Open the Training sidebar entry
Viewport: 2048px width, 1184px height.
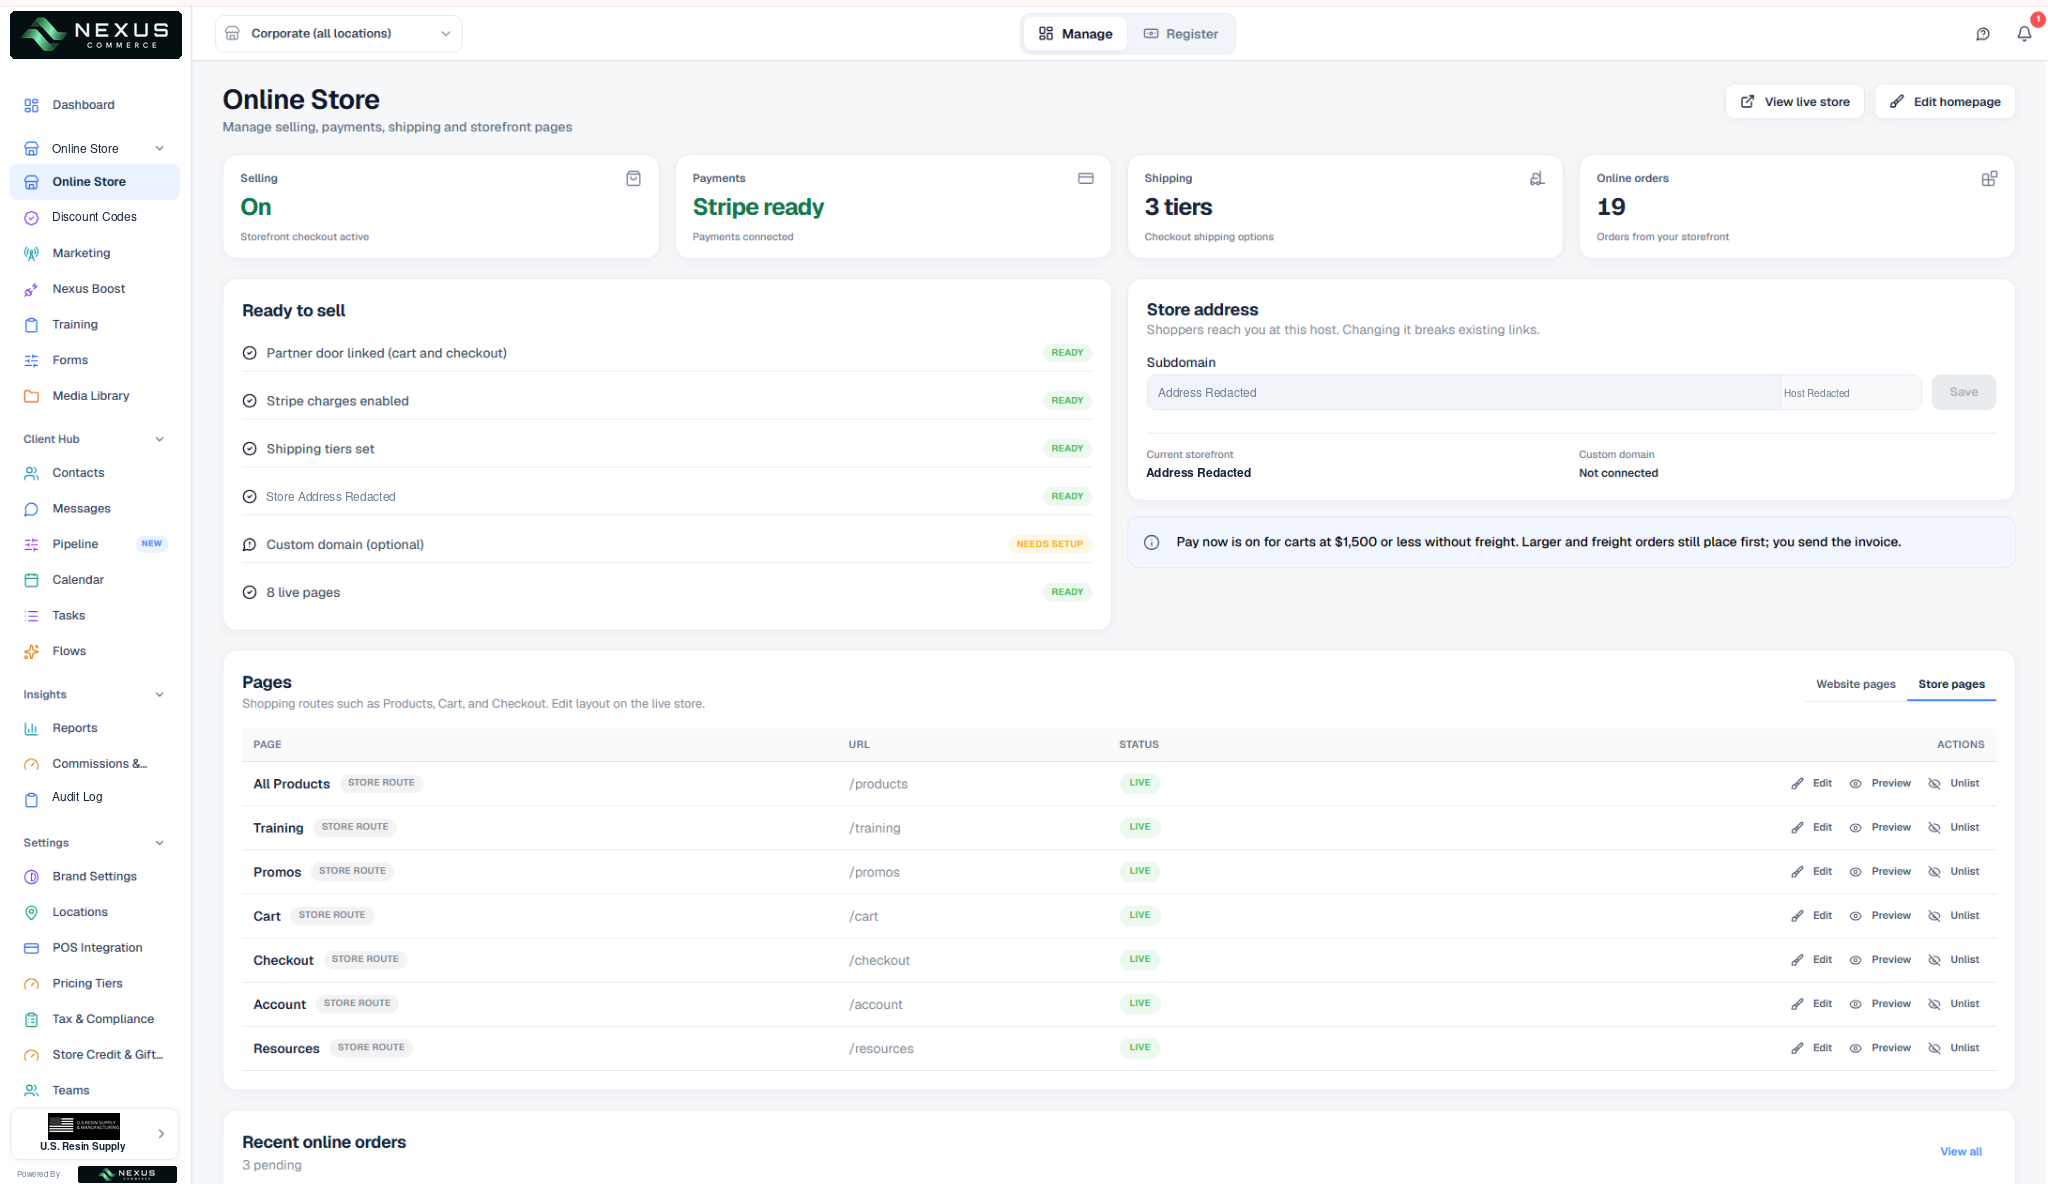[75, 325]
